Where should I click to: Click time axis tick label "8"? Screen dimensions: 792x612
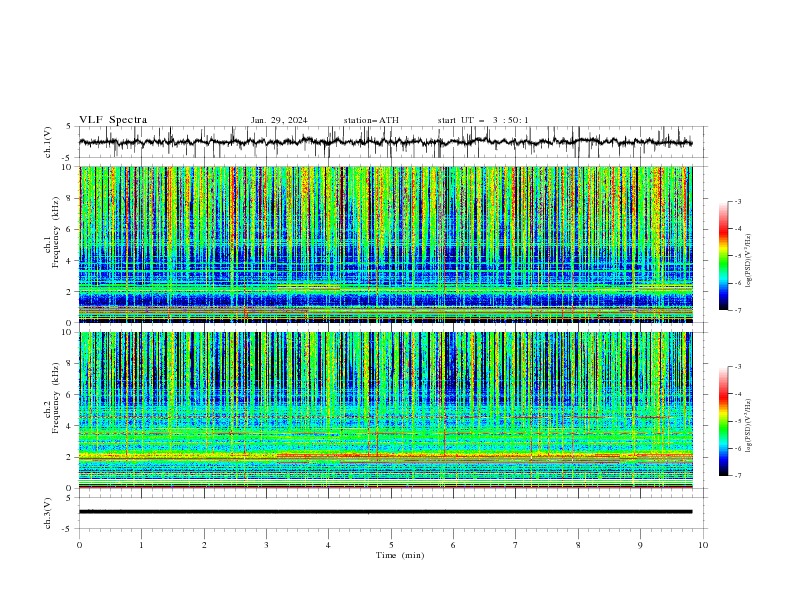578,545
